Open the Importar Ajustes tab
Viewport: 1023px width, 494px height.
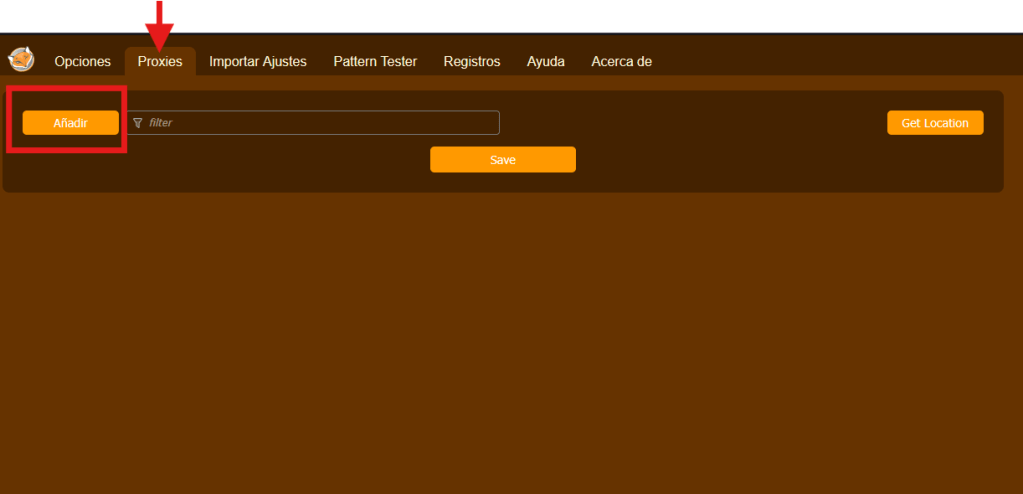(x=258, y=62)
